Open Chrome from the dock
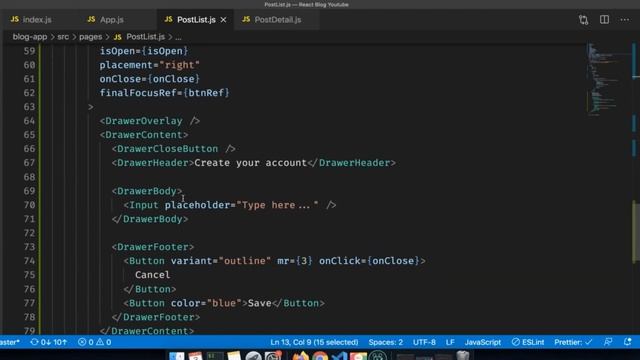Image resolution: width=640 pixels, height=360 pixels. coord(320,356)
